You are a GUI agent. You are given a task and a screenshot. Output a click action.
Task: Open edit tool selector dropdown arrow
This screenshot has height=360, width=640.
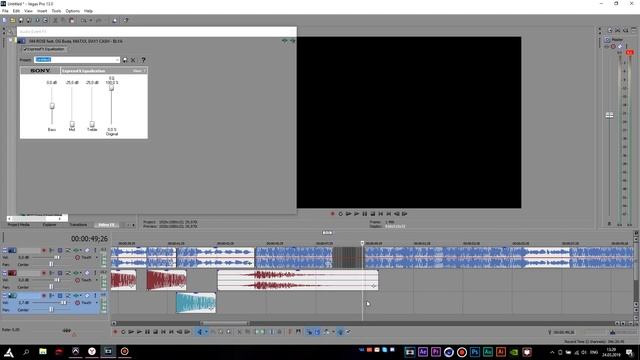point(206,332)
